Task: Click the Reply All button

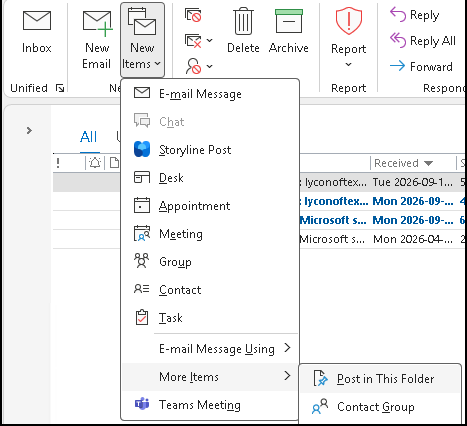Action: tap(423, 41)
